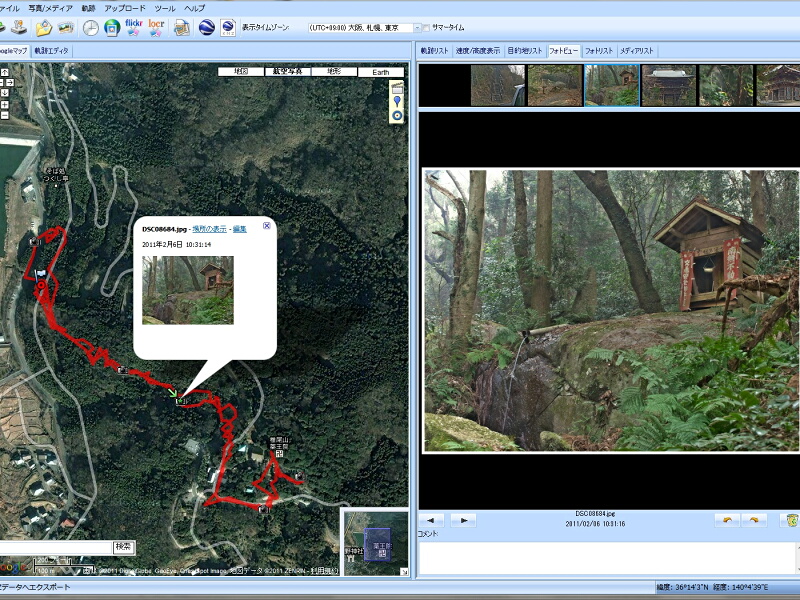This screenshot has height=600, width=800.
Task: Click 編集 link in photo popup
Action: tap(240, 229)
